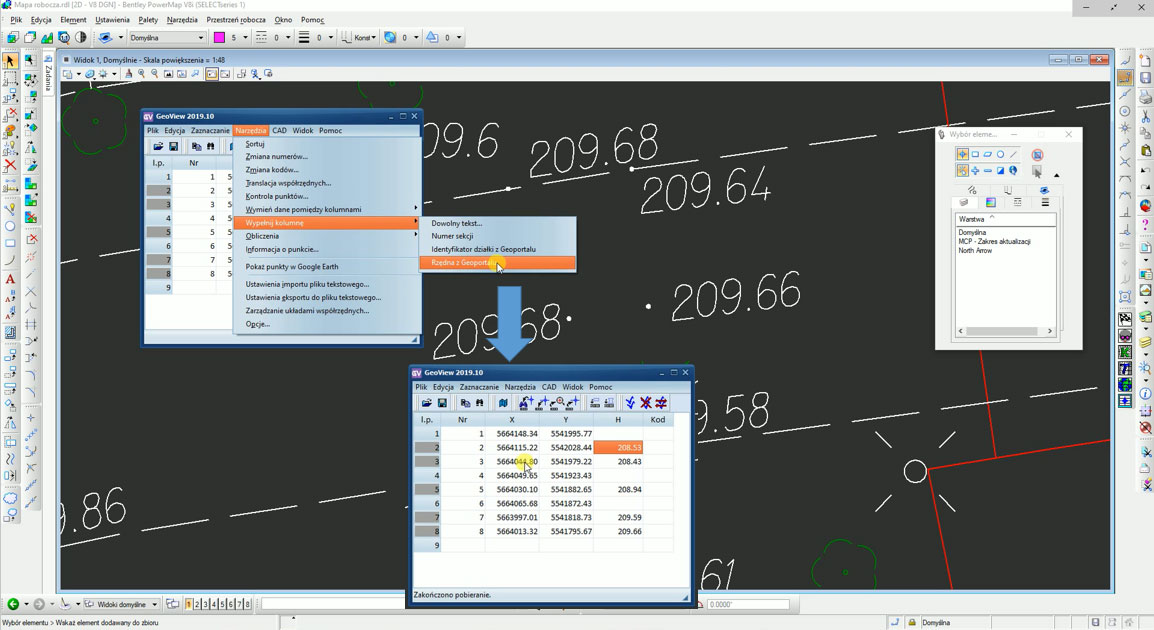Click save icon in lower GeoView toolbar
The width and height of the screenshot is (1154, 630).
coord(442,403)
